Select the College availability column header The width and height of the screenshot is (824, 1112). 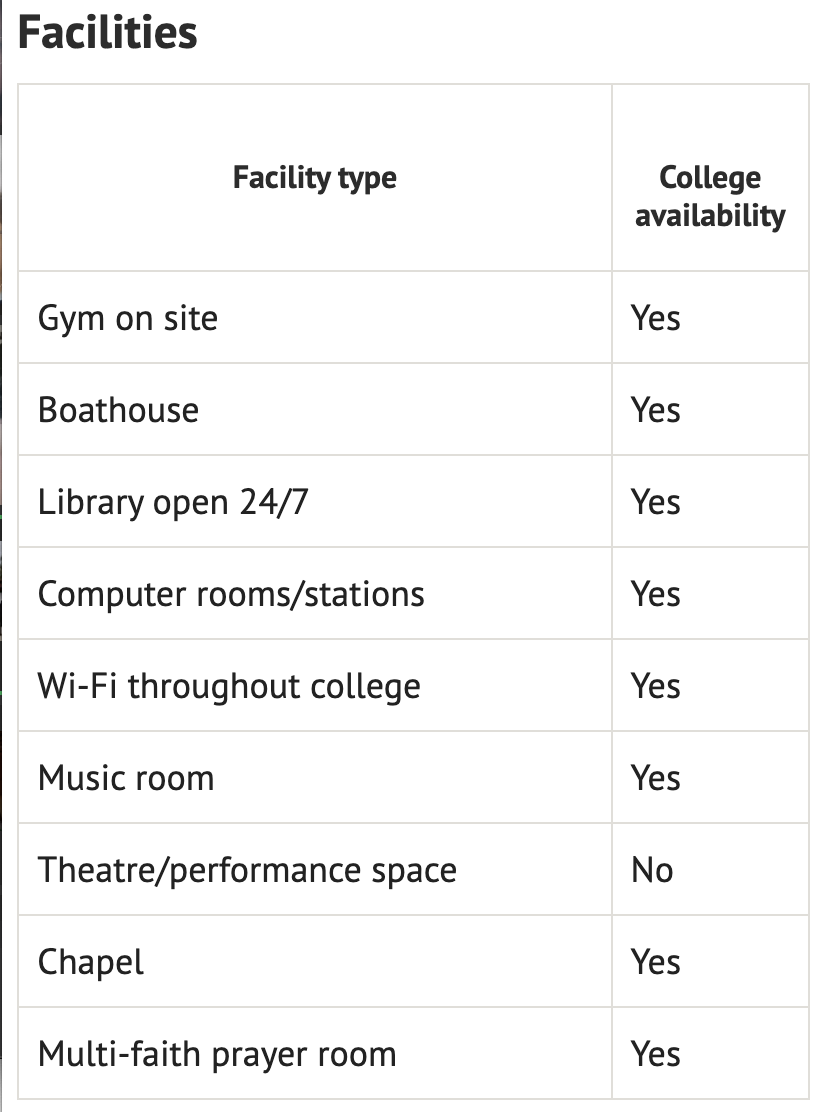(710, 196)
